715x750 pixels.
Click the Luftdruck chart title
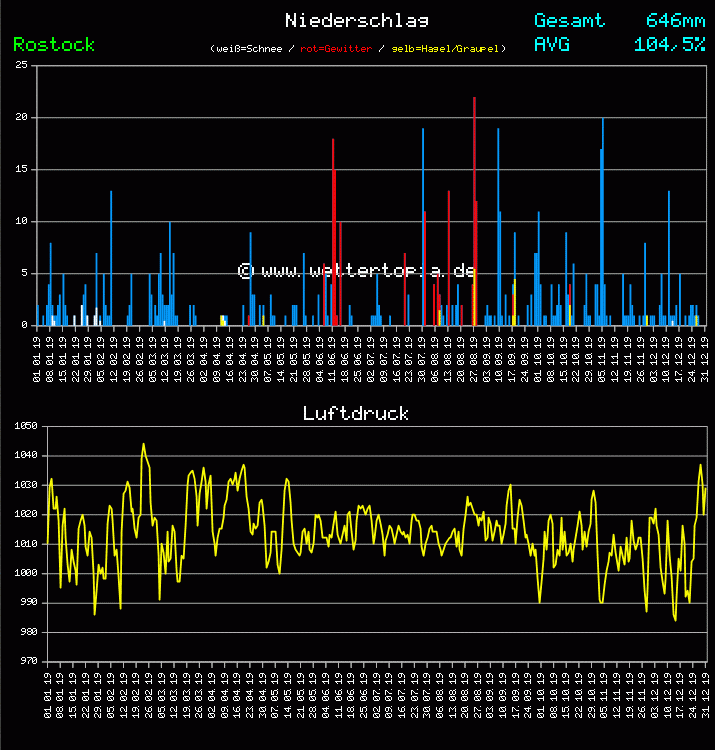(356, 413)
